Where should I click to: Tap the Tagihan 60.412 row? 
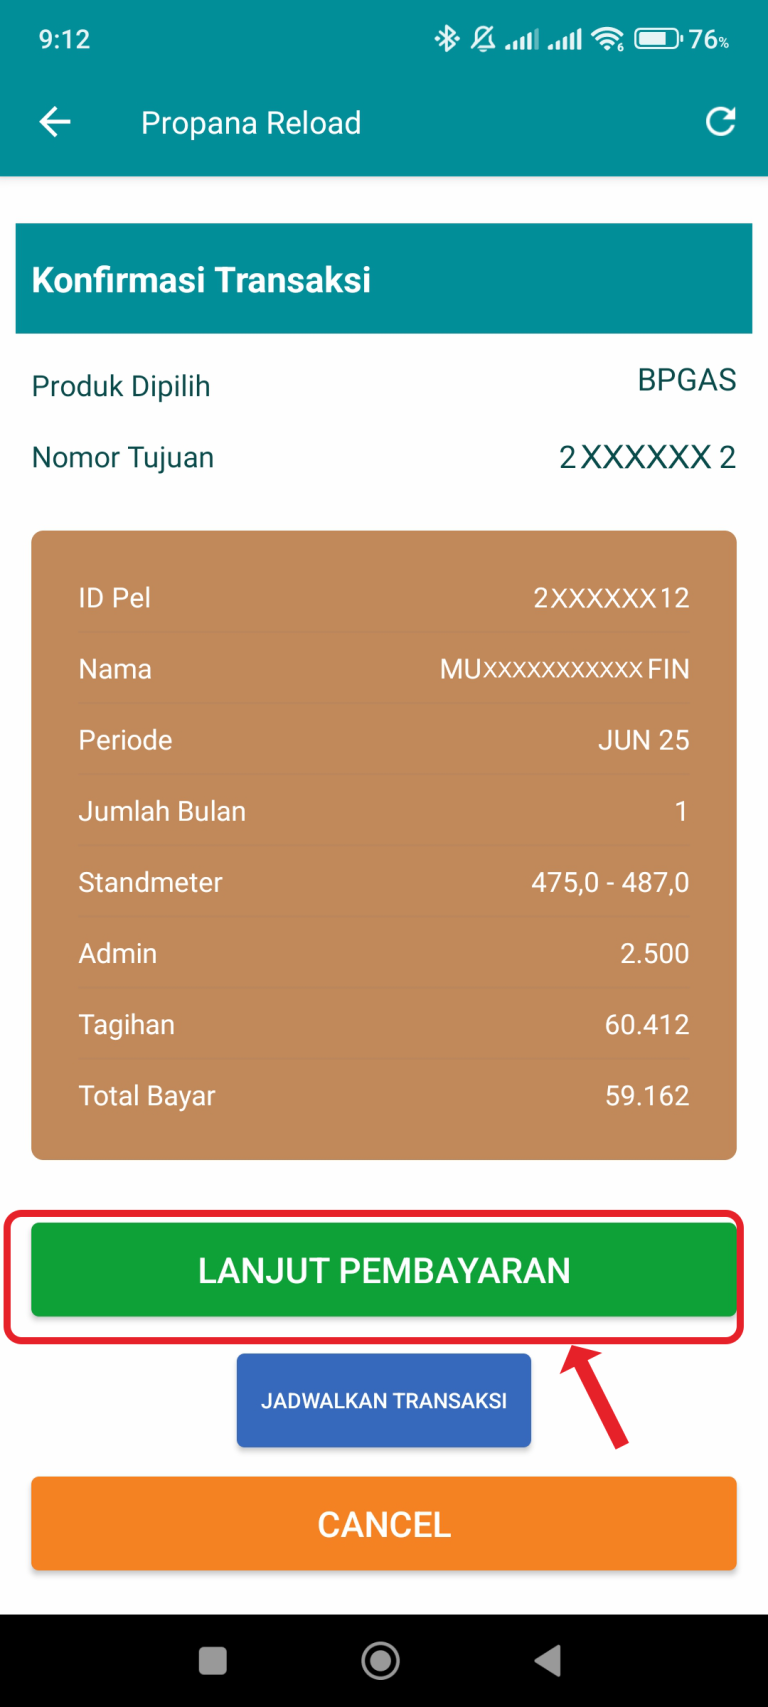pyautogui.click(x=384, y=1025)
